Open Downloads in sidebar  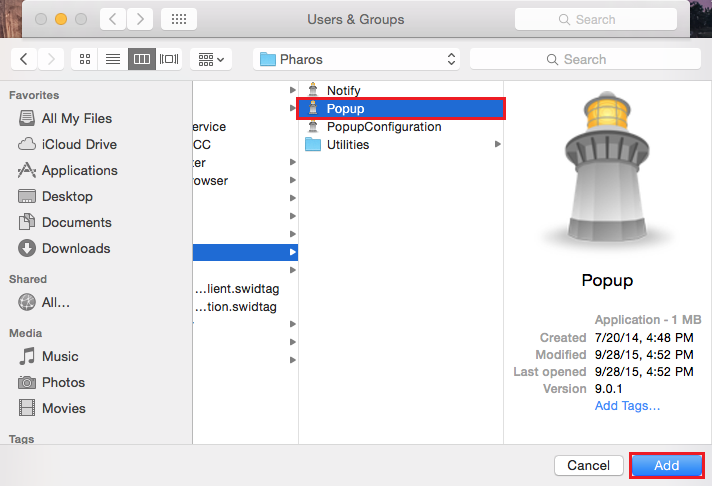(76, 248)
